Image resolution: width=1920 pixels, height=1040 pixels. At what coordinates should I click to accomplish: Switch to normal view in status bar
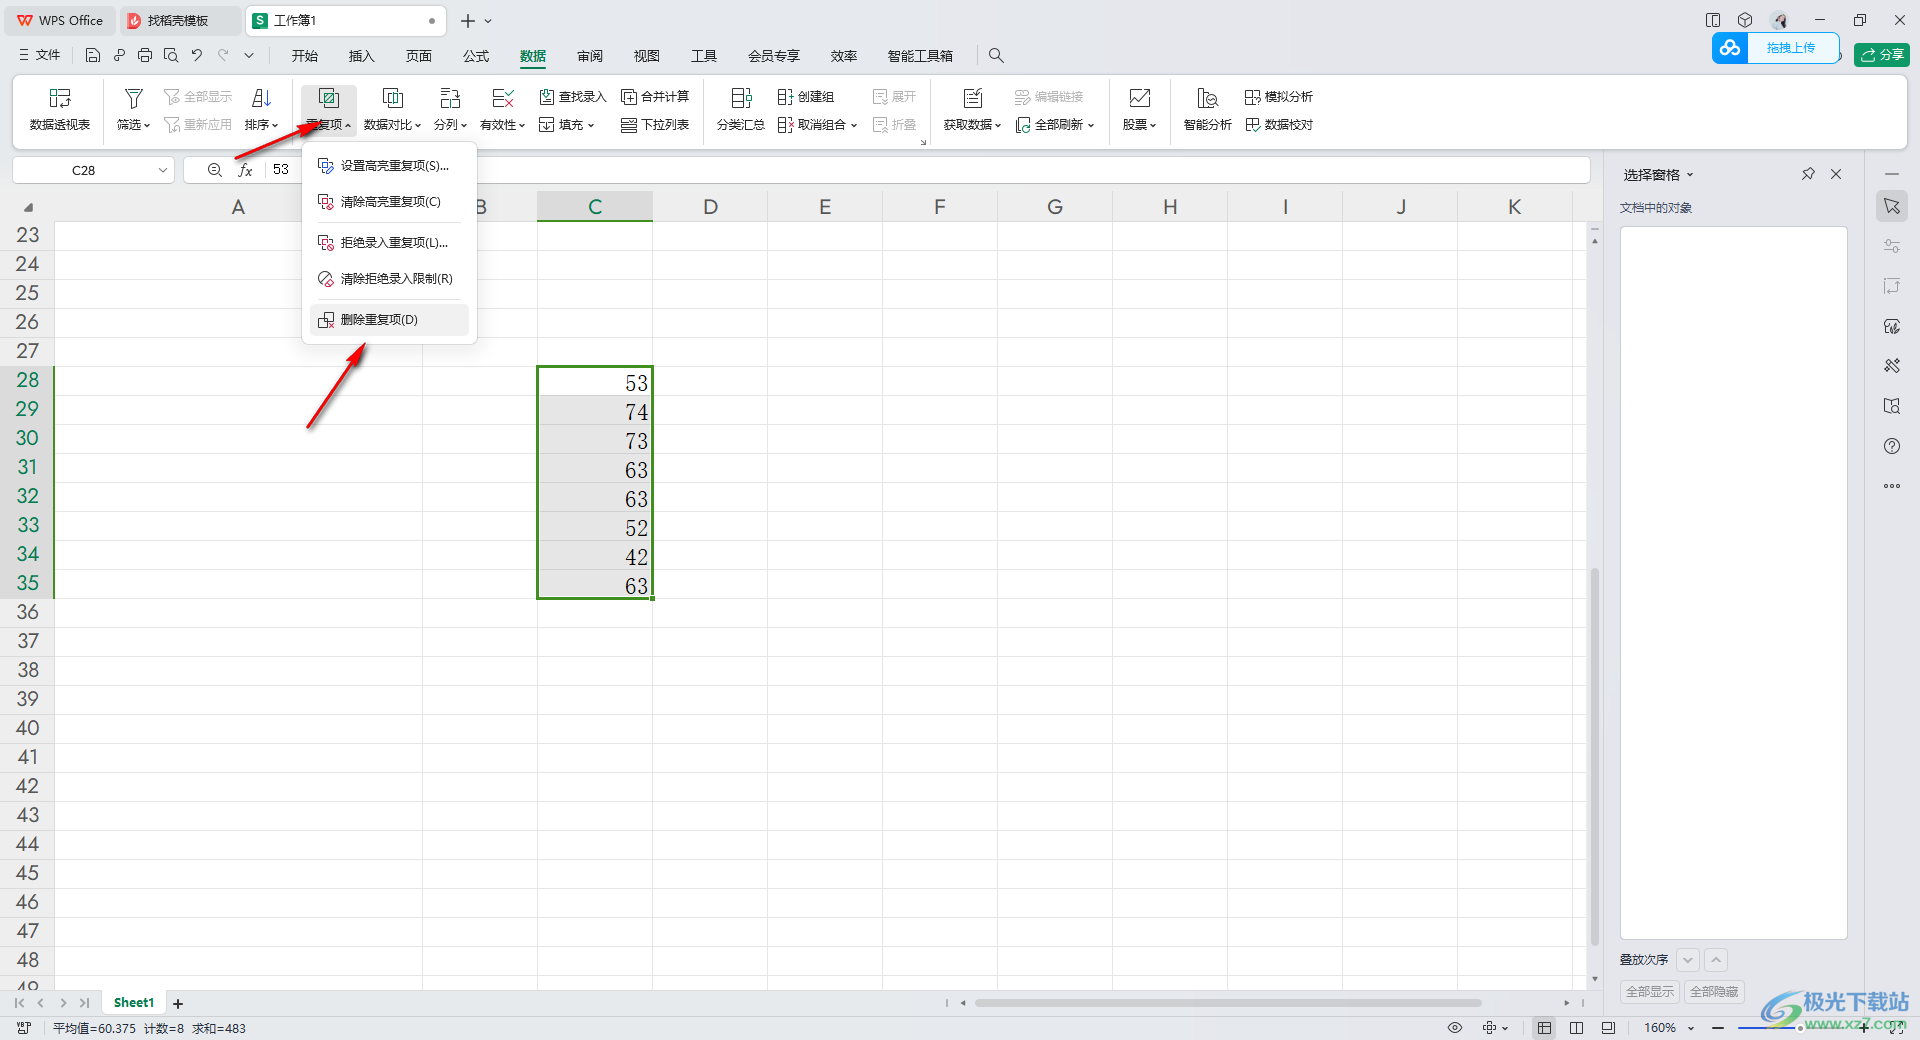point(1545,1028)
